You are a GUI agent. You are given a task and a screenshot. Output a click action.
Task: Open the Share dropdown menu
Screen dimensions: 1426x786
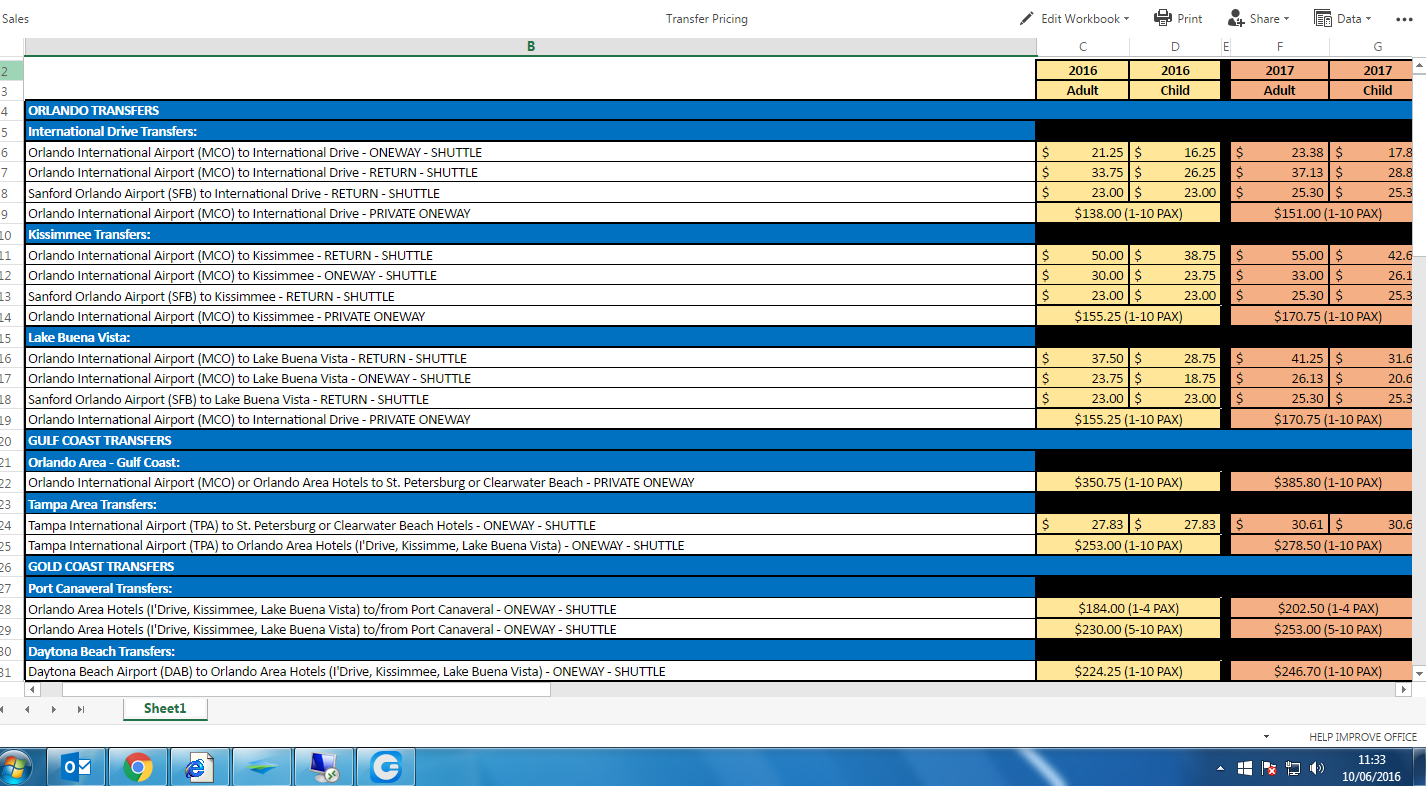[1258, 18]
